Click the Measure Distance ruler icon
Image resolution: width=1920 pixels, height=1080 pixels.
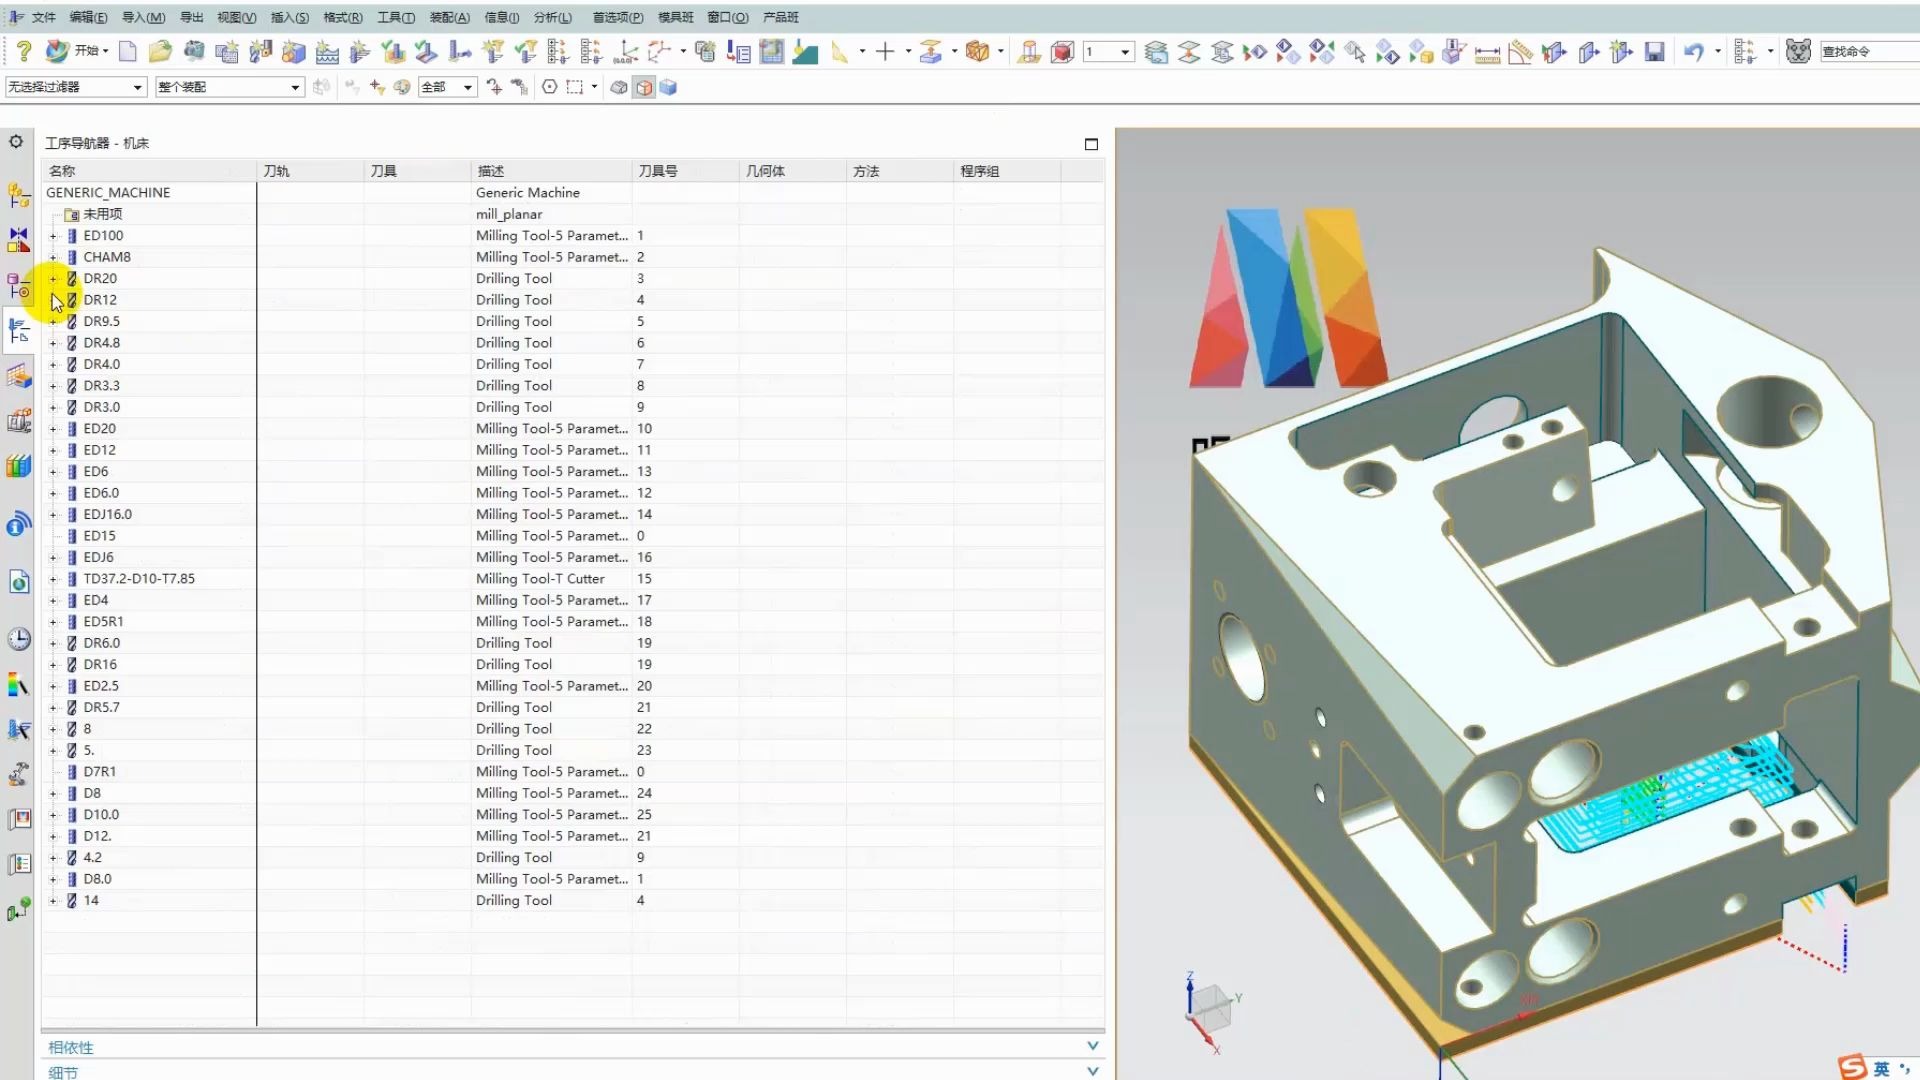tap(1487, 52)
